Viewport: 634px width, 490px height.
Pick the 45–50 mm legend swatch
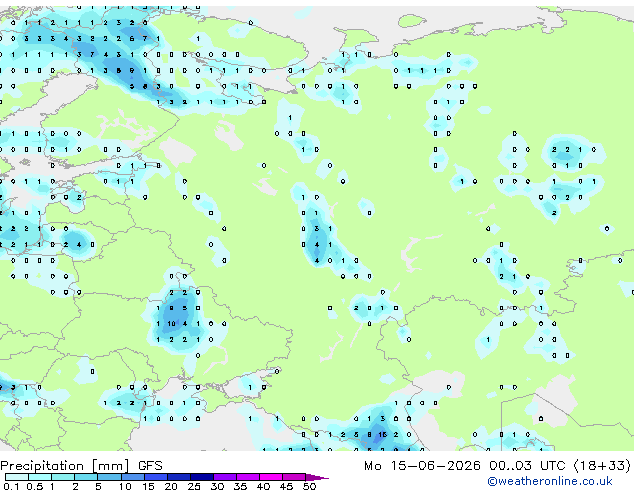(x=294, y=477)
